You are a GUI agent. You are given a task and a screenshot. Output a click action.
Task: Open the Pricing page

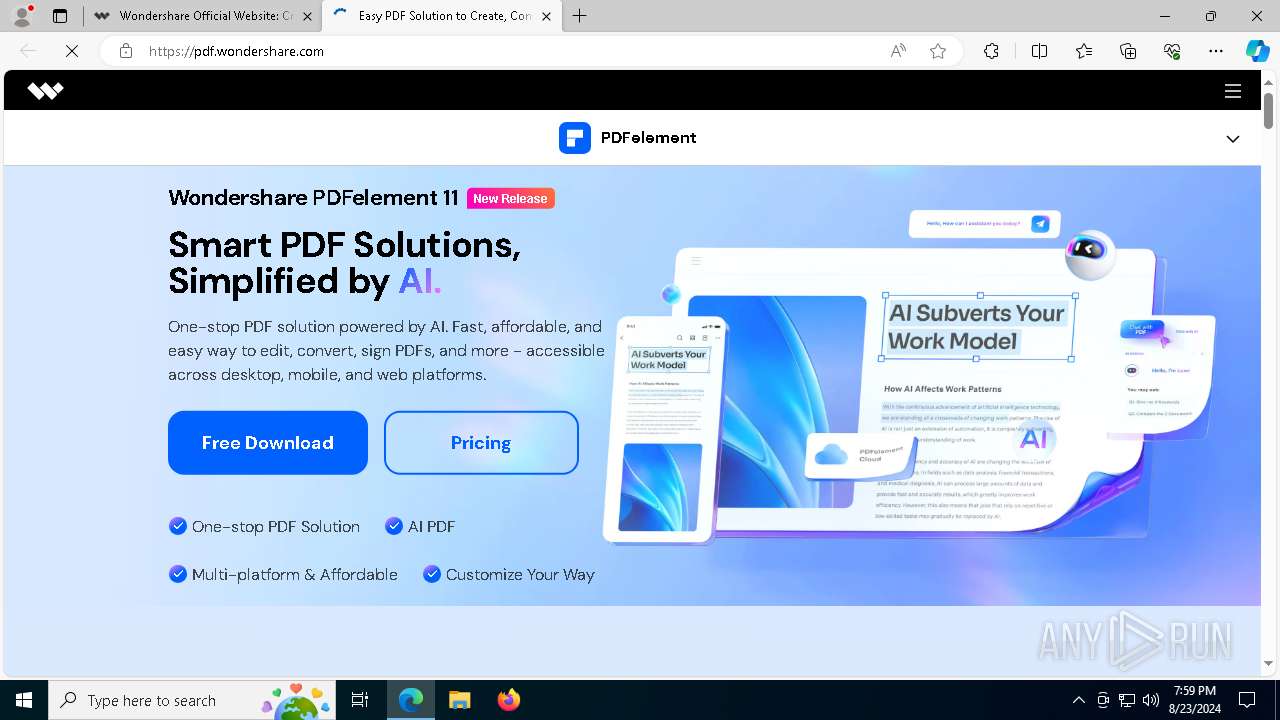coord(481,443)
